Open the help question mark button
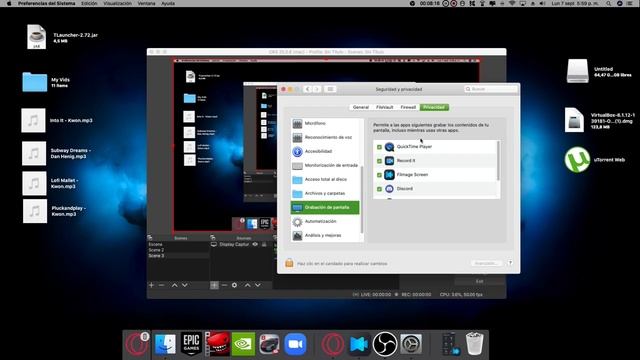The height and width of the screenshot is (360, 640). (x=510, y=263)
